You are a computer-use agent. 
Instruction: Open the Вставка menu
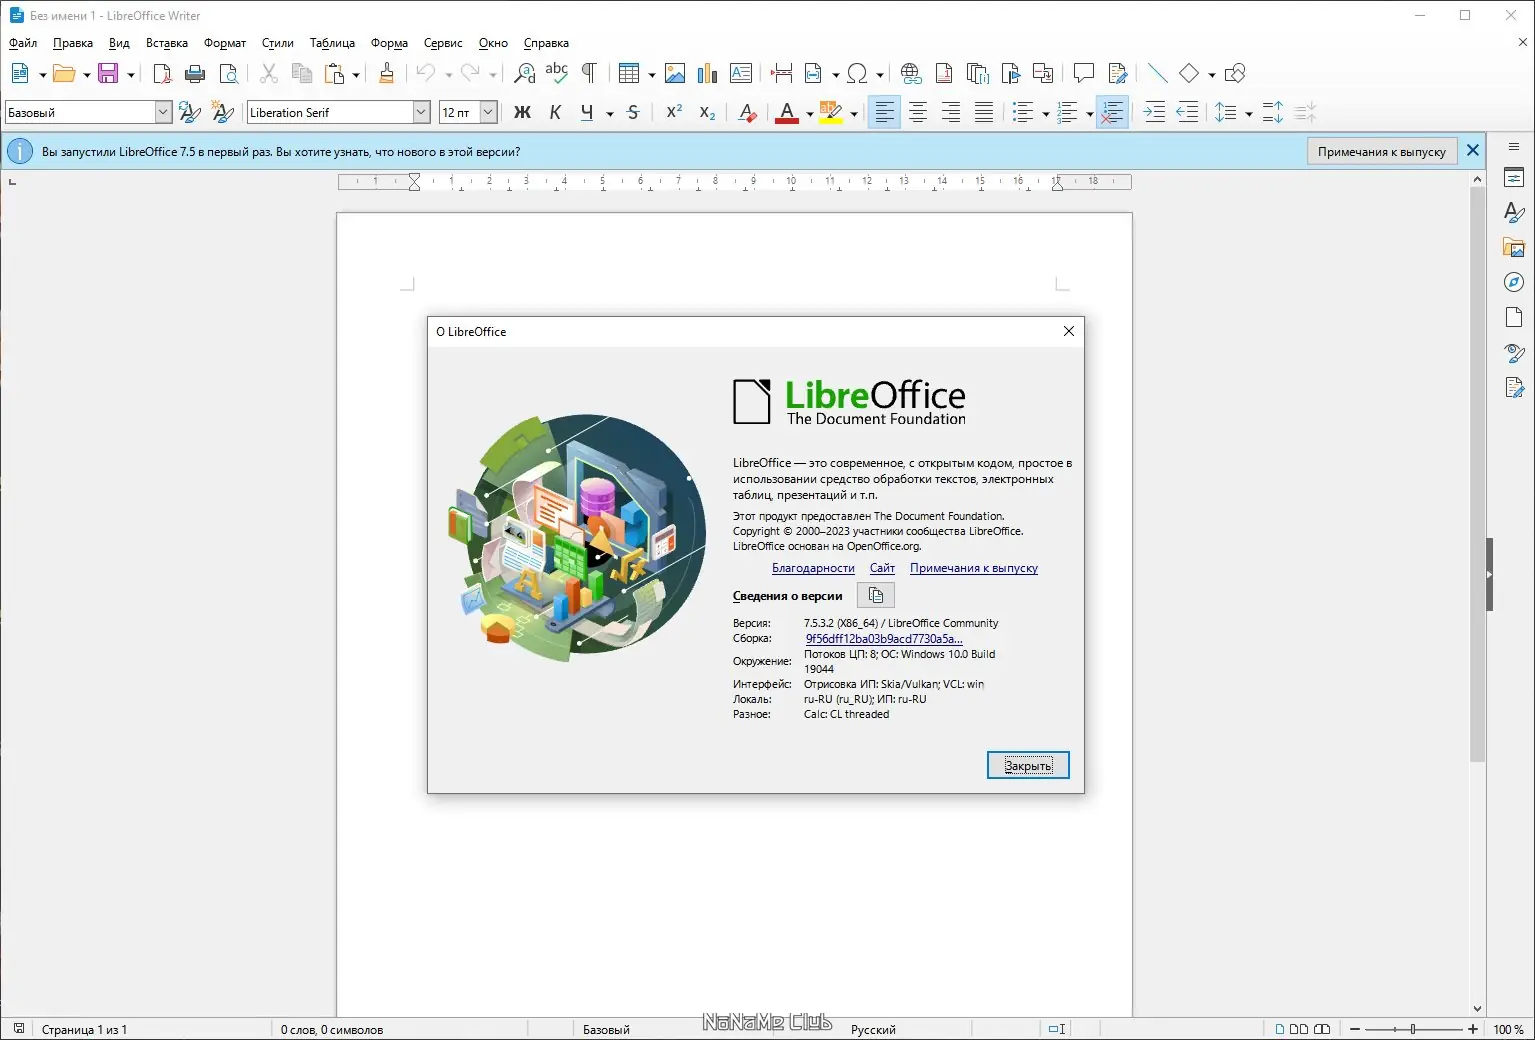(167, 43)
